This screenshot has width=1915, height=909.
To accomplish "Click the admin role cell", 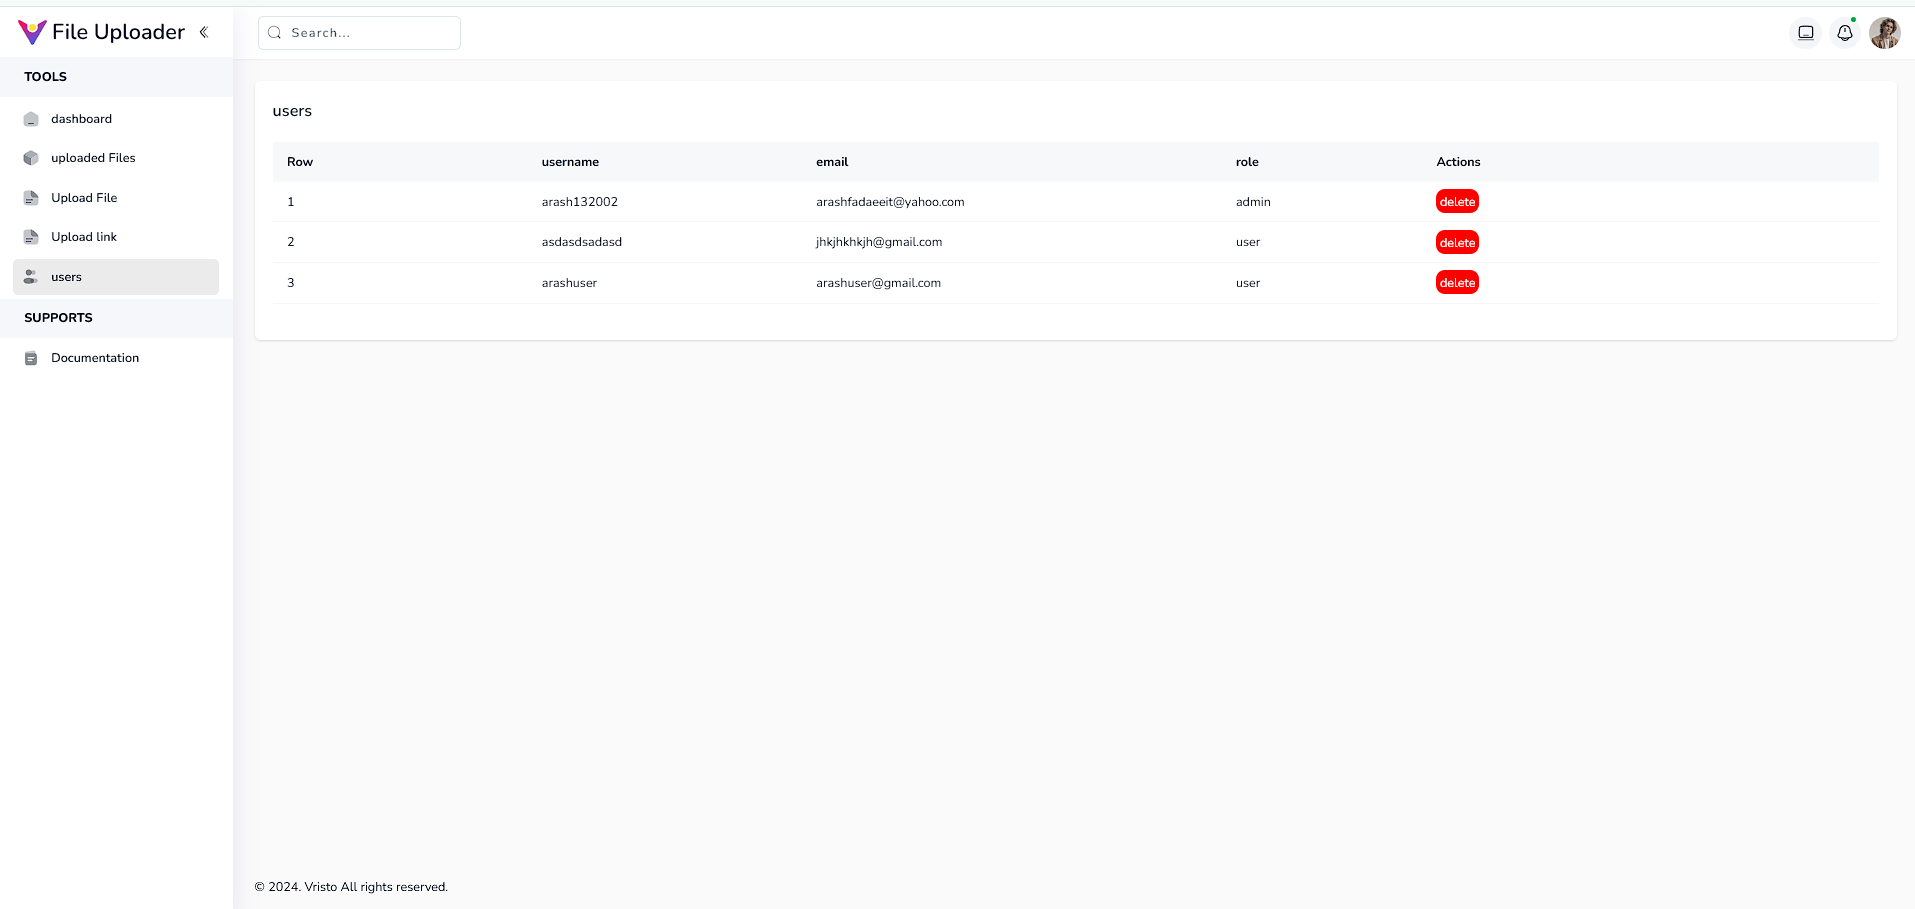I will (x=1253, y=202).
